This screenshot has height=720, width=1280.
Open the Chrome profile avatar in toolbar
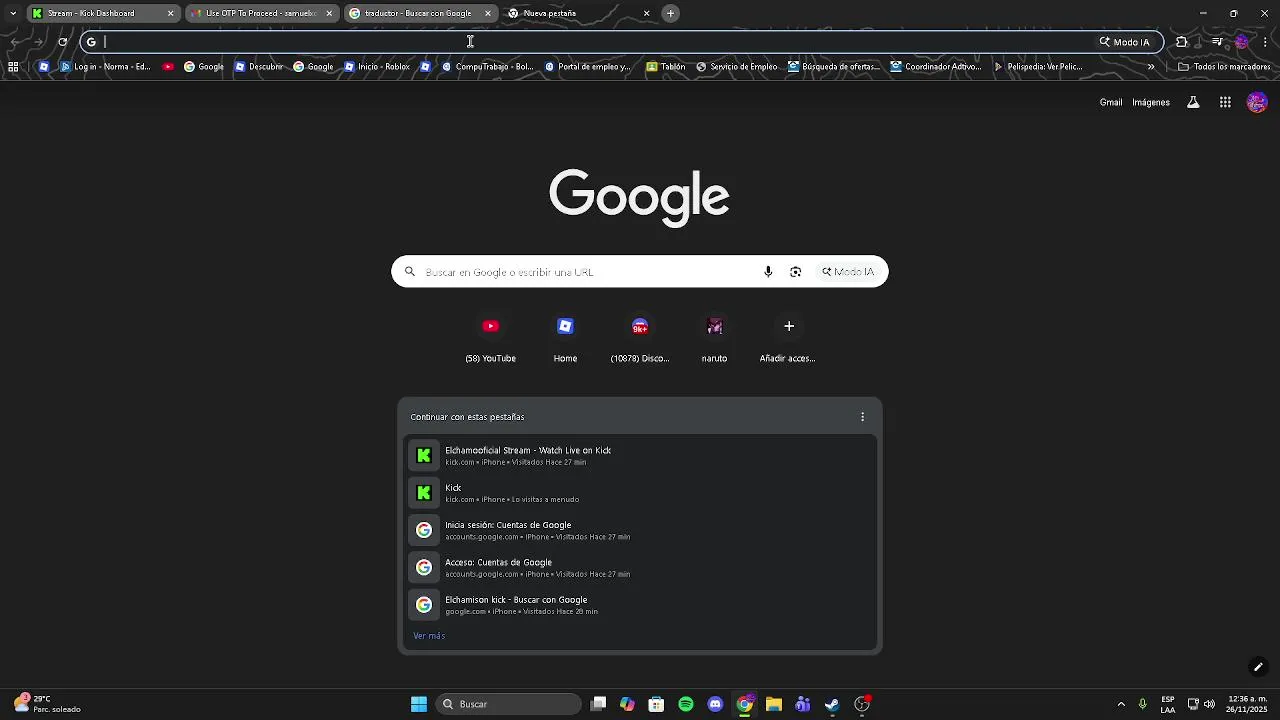pyautogui.click(x=1242, y=42)
